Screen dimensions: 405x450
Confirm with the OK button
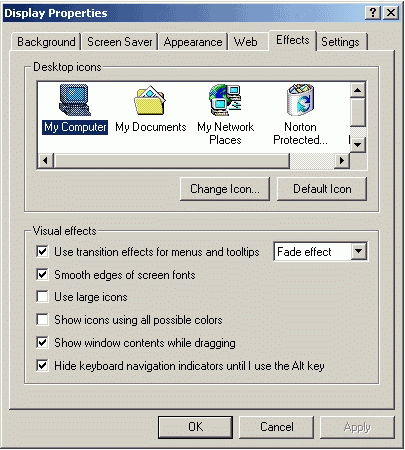195,427
